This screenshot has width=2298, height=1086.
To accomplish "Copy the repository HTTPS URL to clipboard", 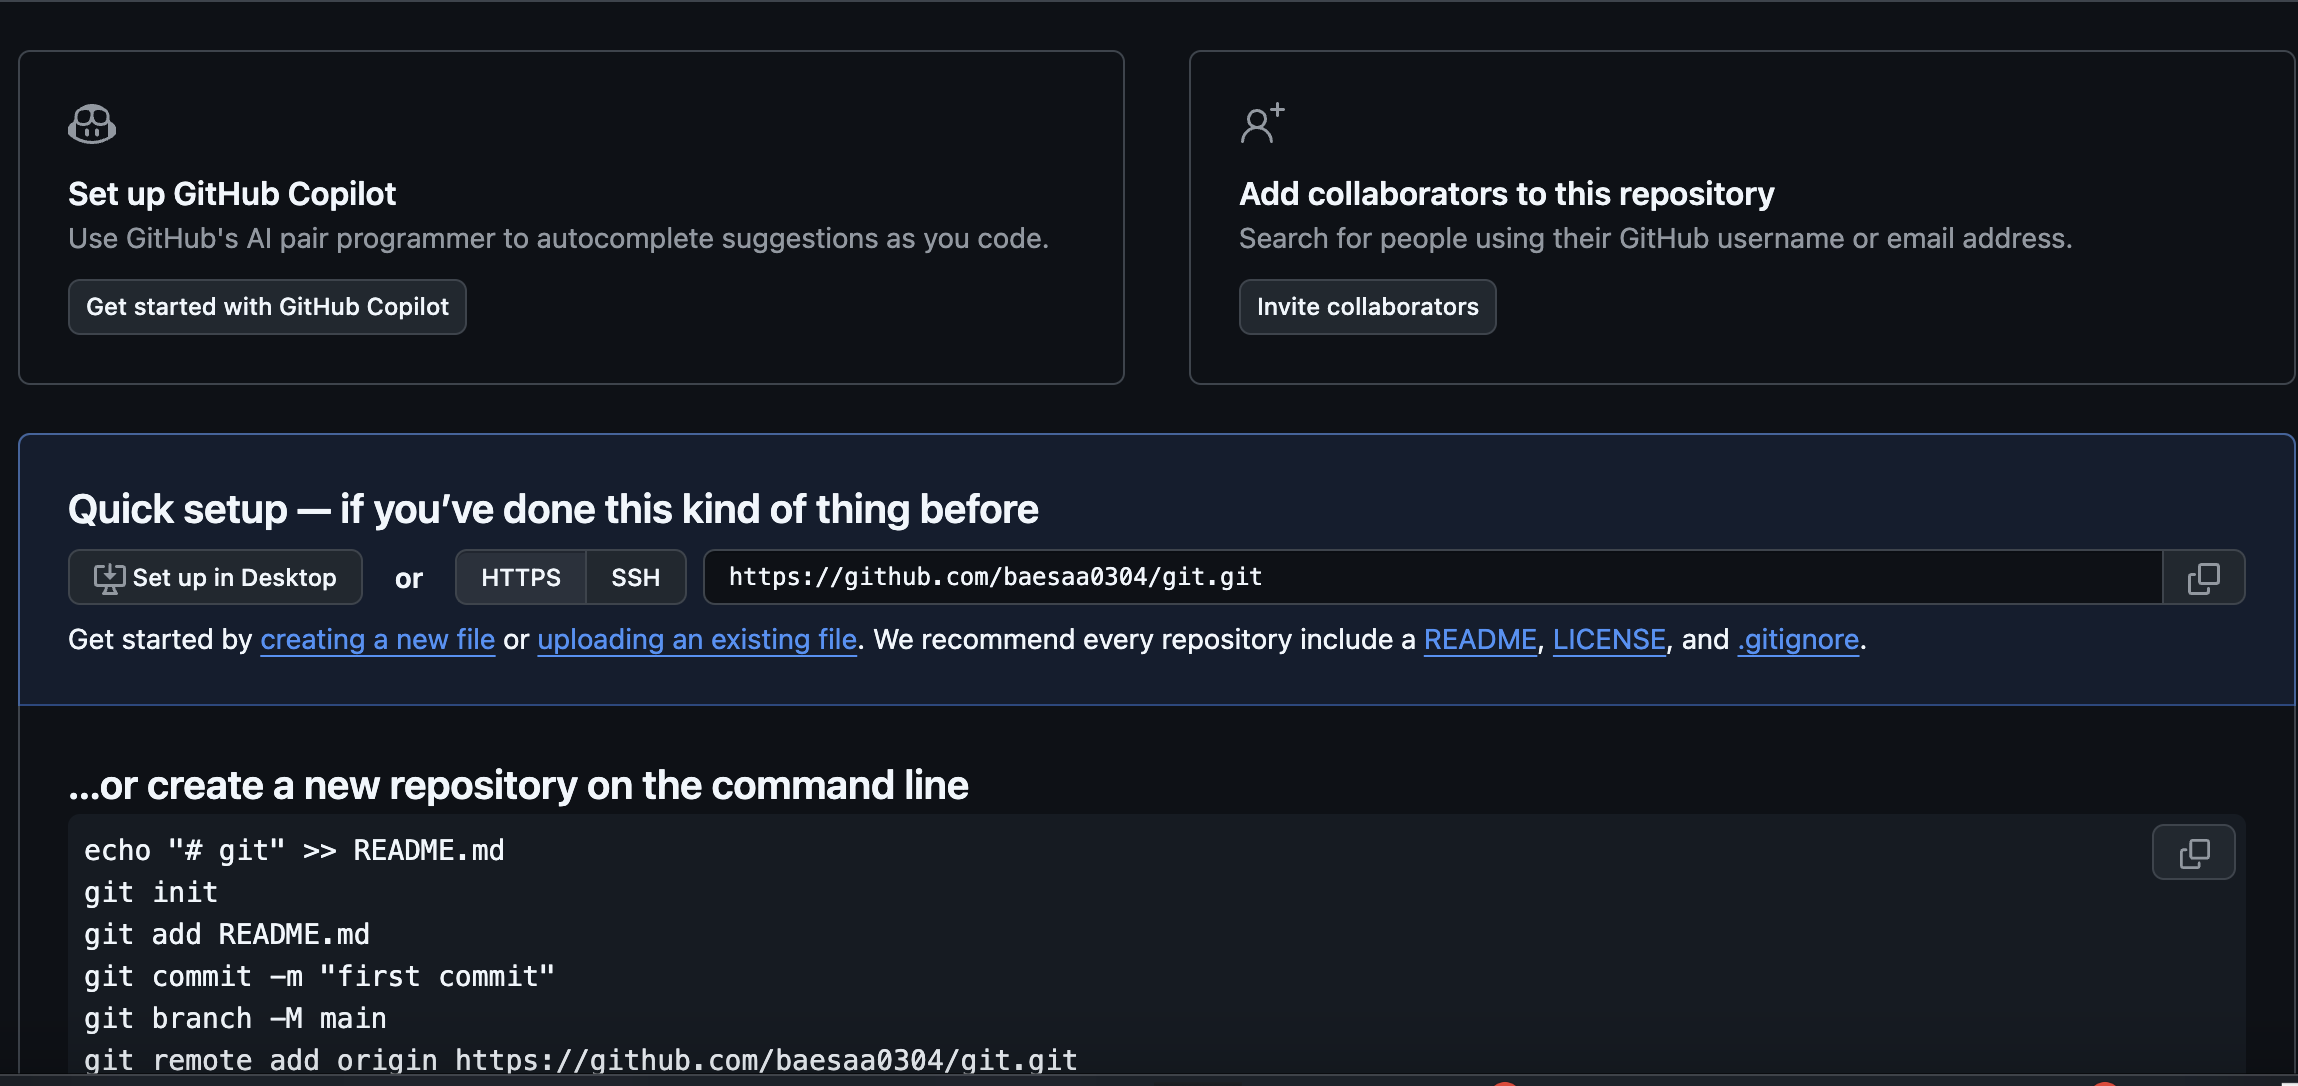I will [x=2203, y=578].
